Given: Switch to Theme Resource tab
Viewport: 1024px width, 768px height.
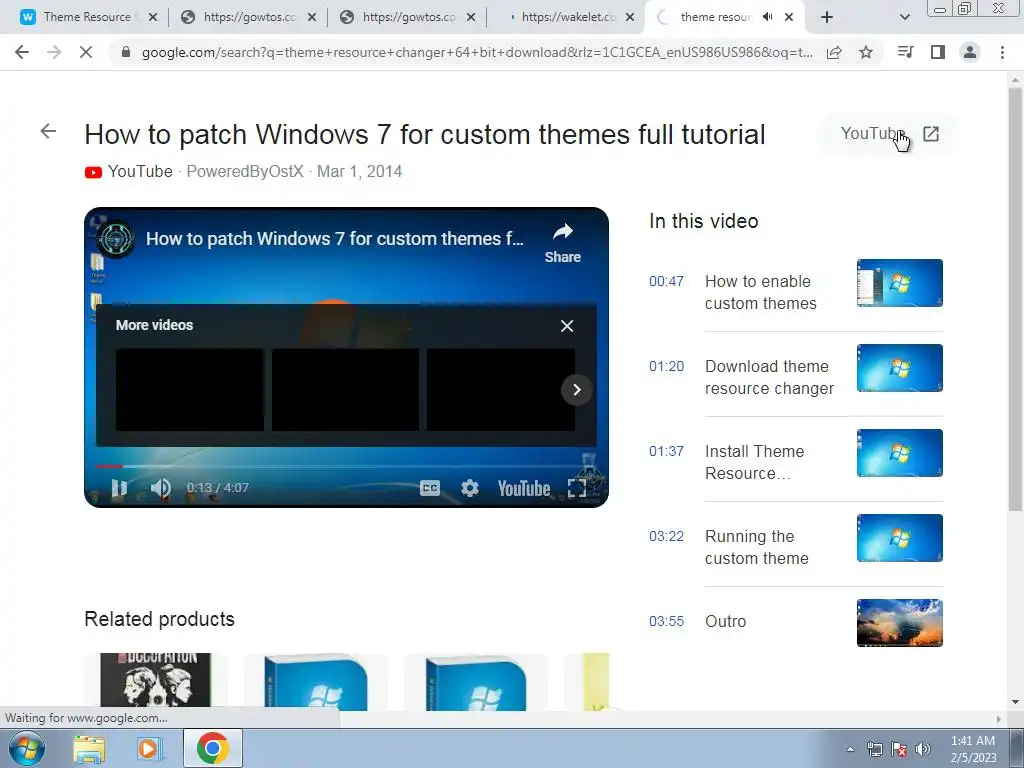Looking at the screenshot, I should [x=87, y=17].
